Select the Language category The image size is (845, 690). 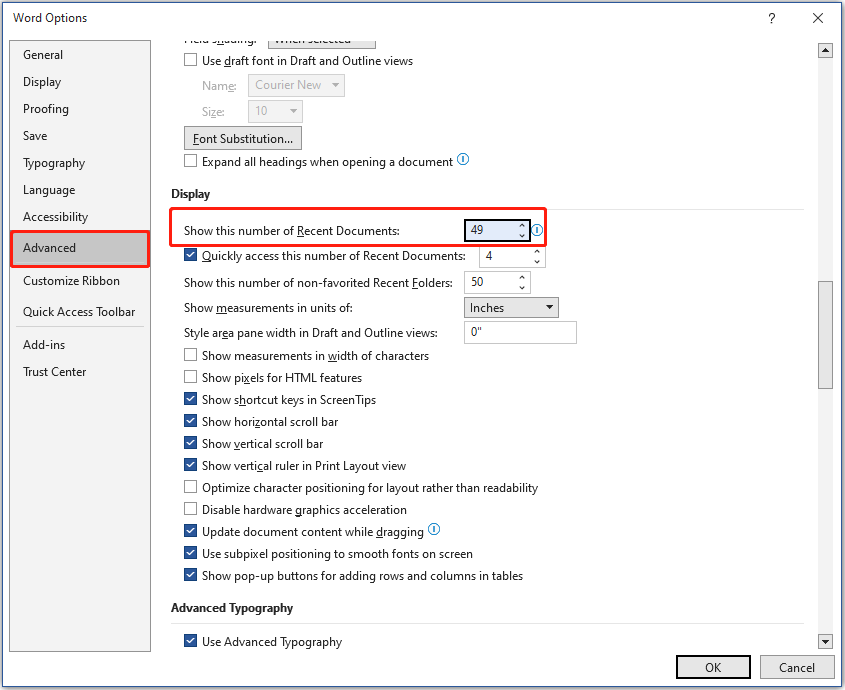(80, 190)
